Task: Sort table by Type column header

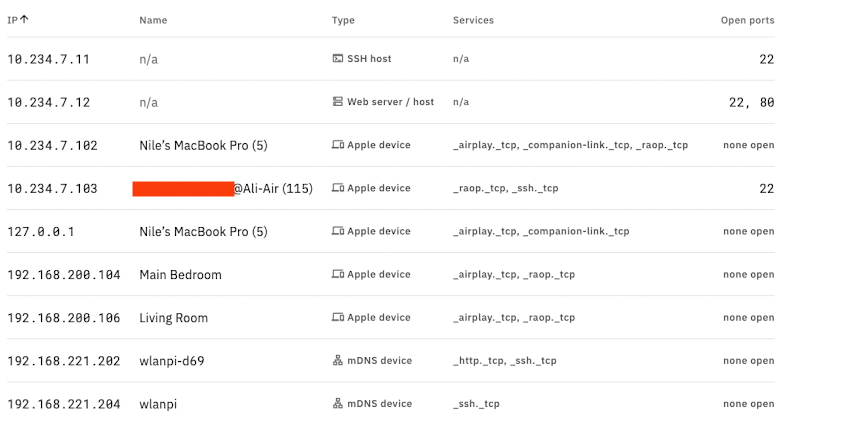Action: (x=343, y=20)
